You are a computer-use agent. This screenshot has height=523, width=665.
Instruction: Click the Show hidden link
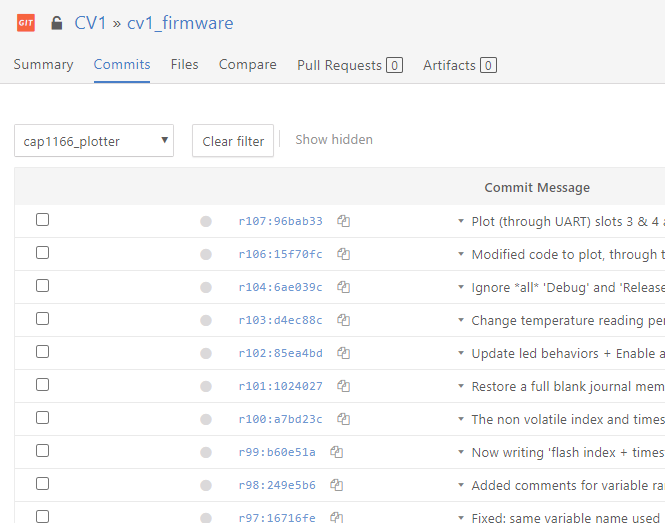(334, 140)
